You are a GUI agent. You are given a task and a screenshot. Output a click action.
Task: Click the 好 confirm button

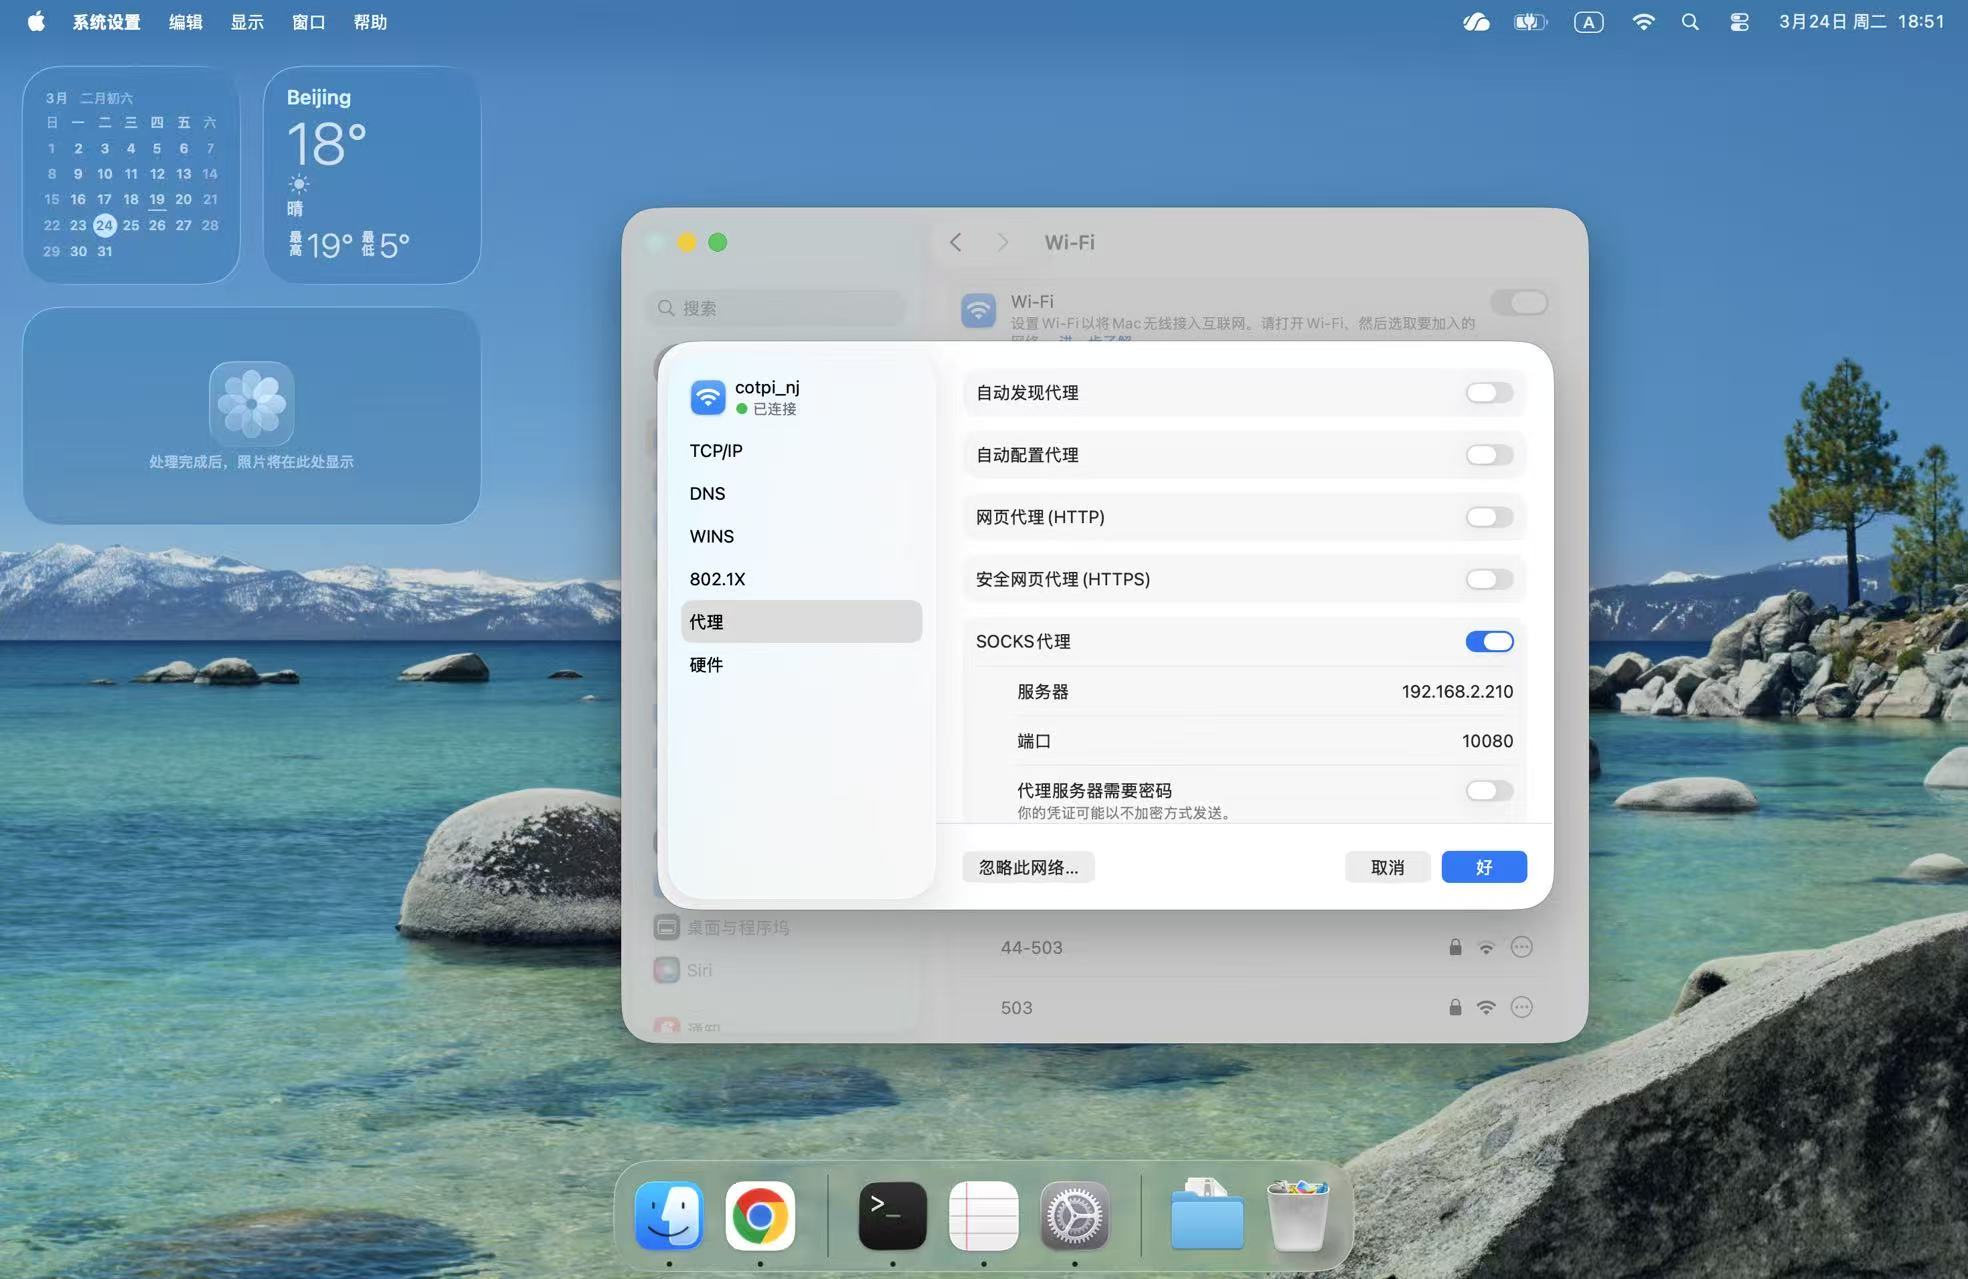tap(1483, 867)
